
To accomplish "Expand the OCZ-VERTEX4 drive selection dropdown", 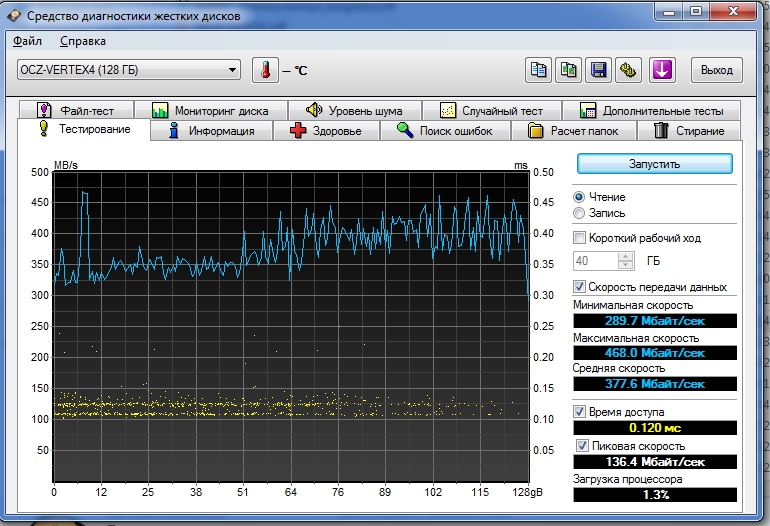I will pos(233,70).
